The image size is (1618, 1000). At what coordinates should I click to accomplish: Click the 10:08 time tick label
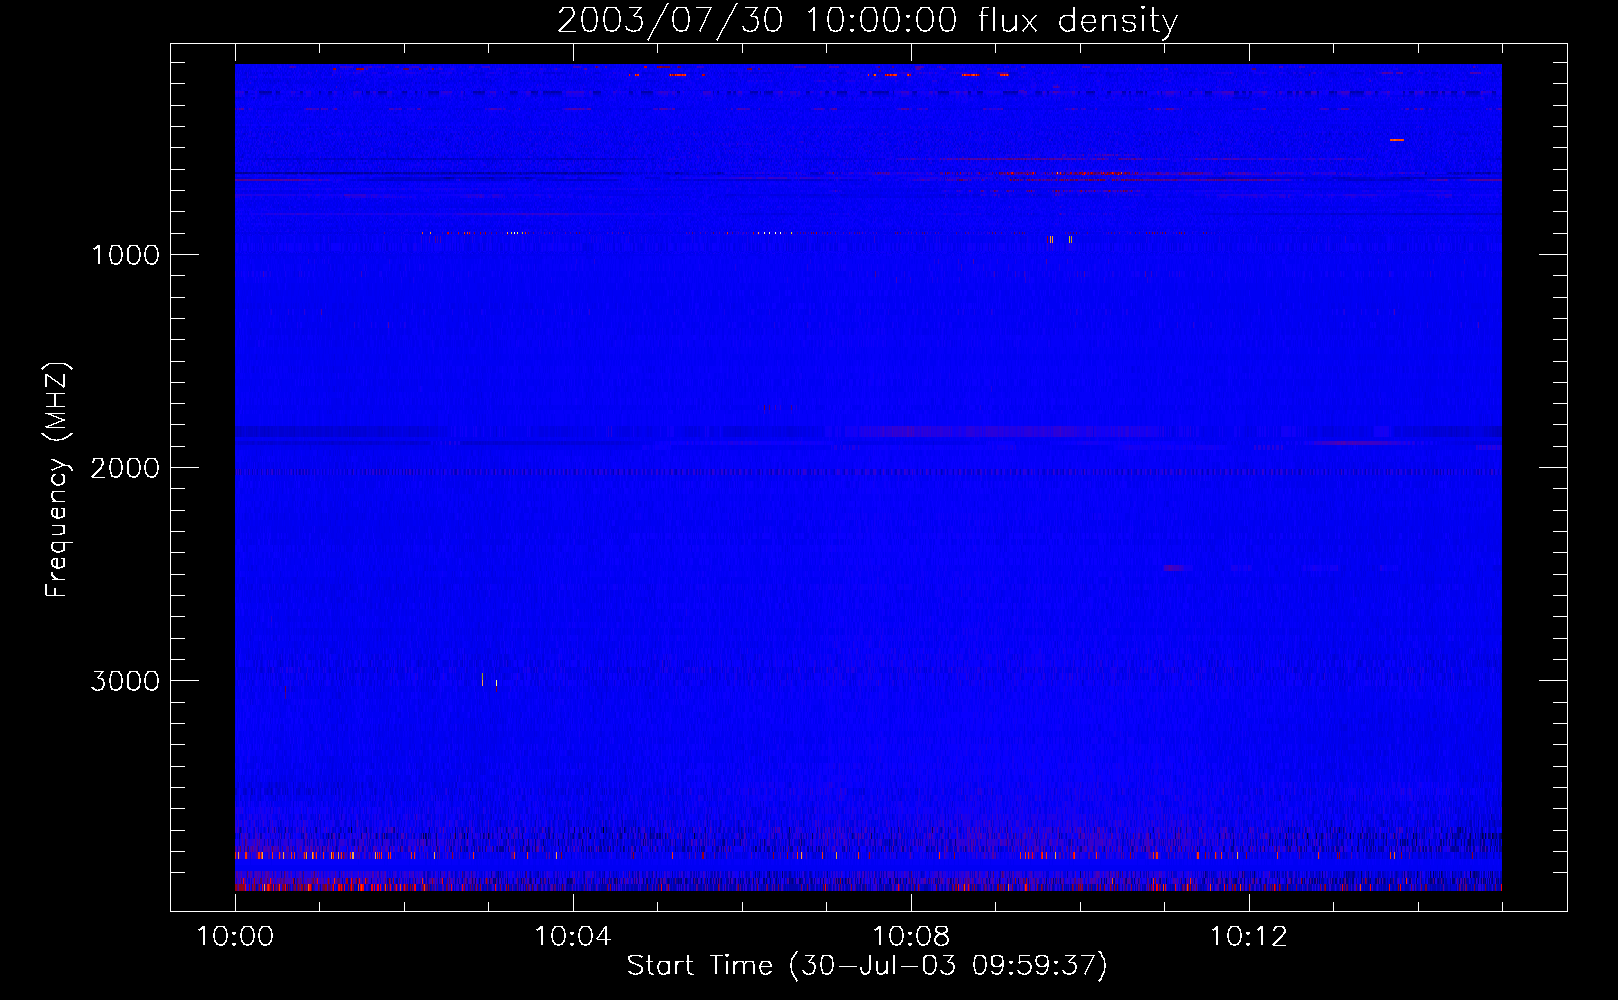pyautogui.click(x=911, y=936)
